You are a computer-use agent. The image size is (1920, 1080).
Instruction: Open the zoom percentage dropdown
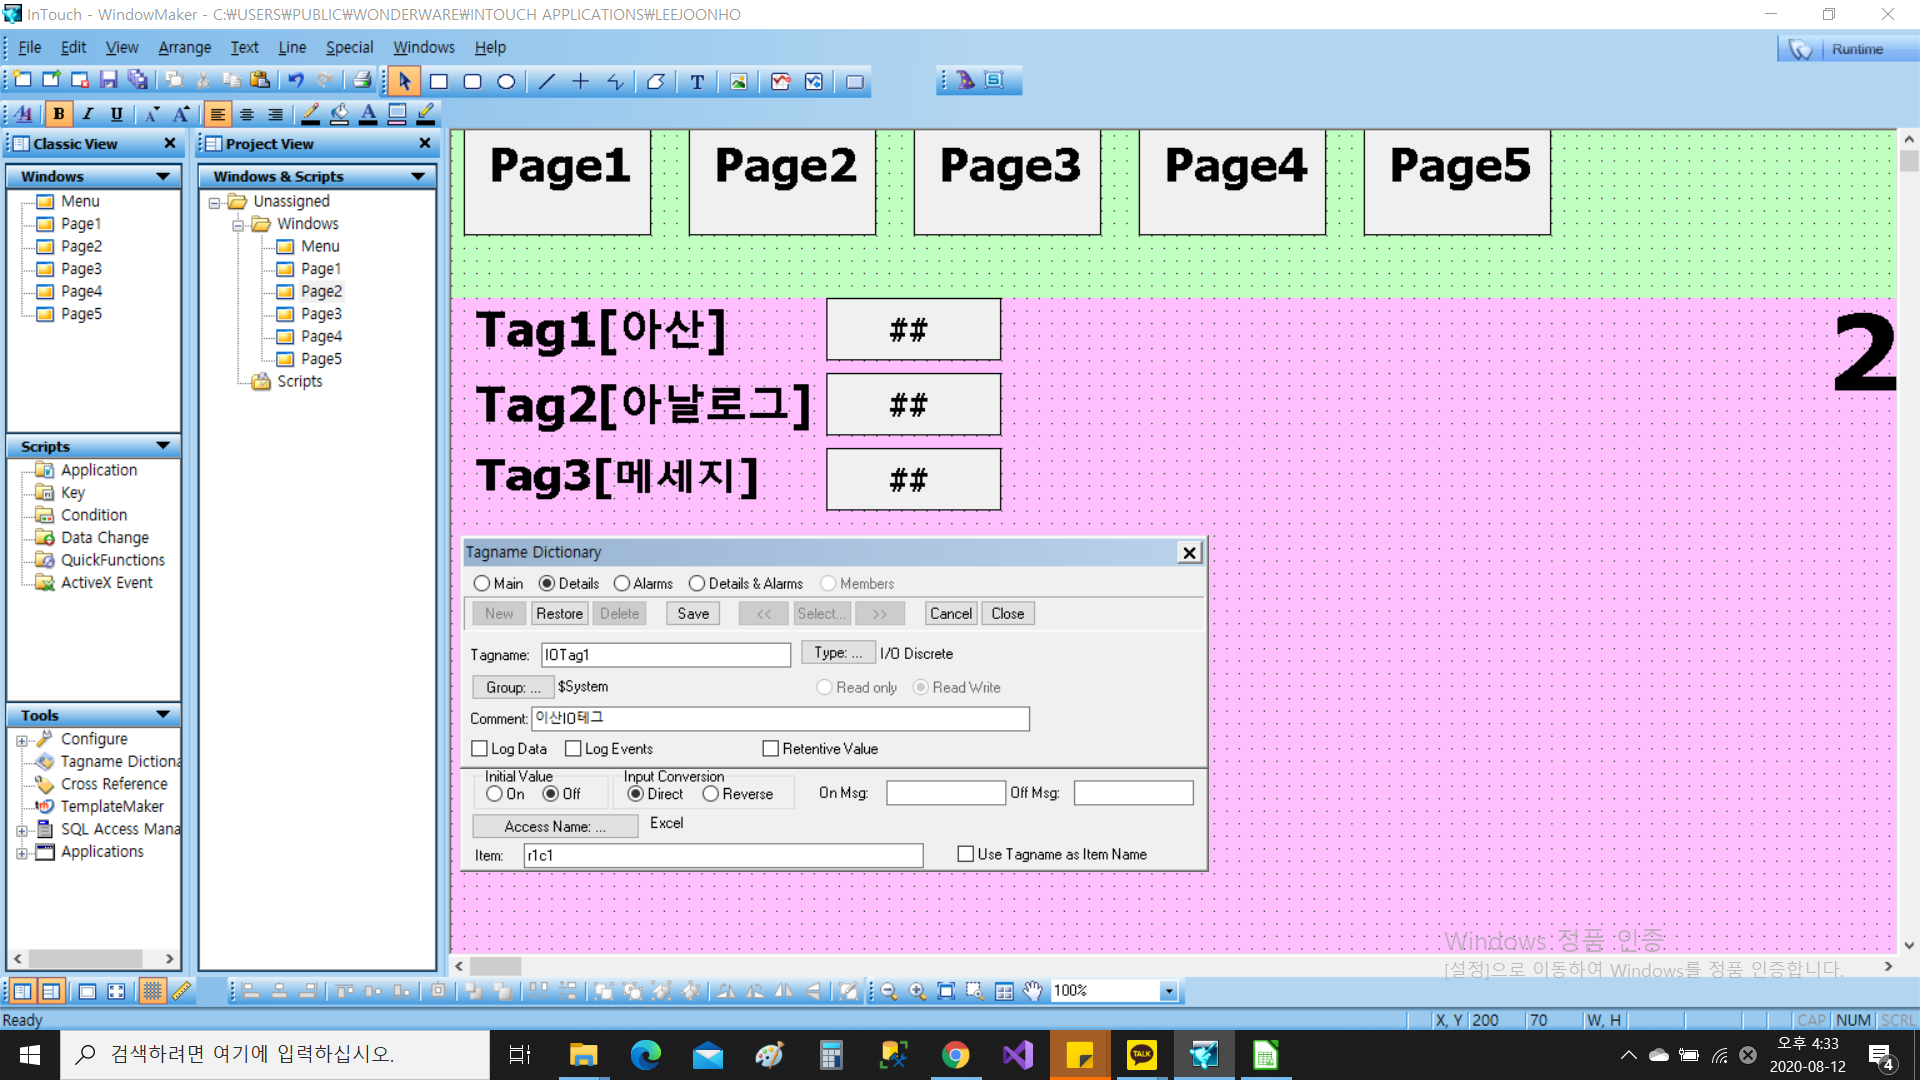point(1168,991)
